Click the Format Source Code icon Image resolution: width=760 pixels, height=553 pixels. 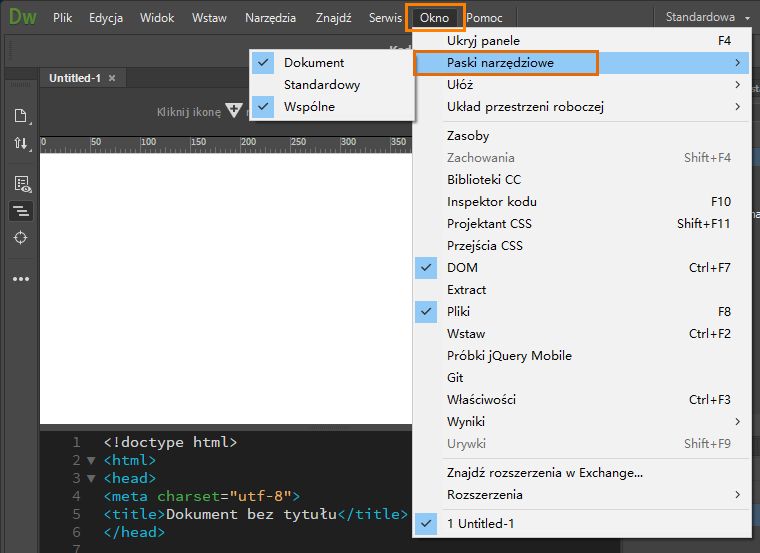[x=21, y=211]
